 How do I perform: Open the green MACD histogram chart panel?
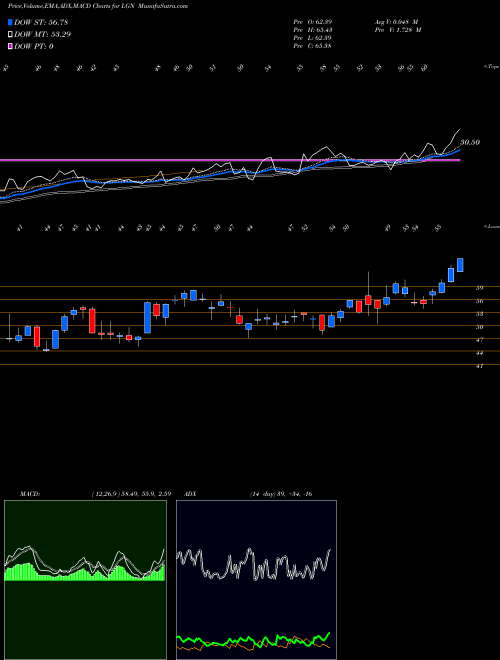85,580
